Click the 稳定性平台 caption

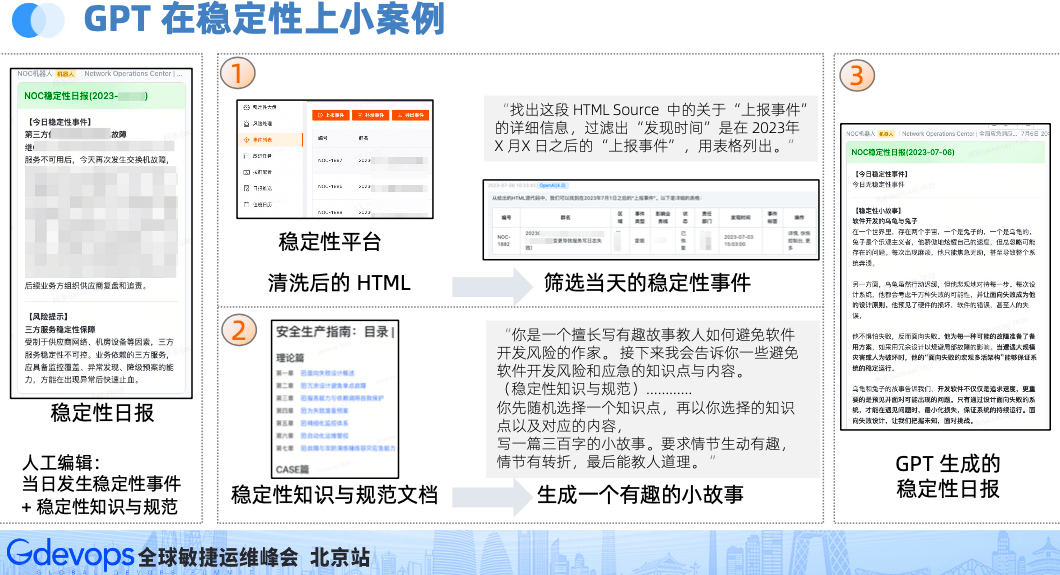pyautogui.click(x=330, y=242)
